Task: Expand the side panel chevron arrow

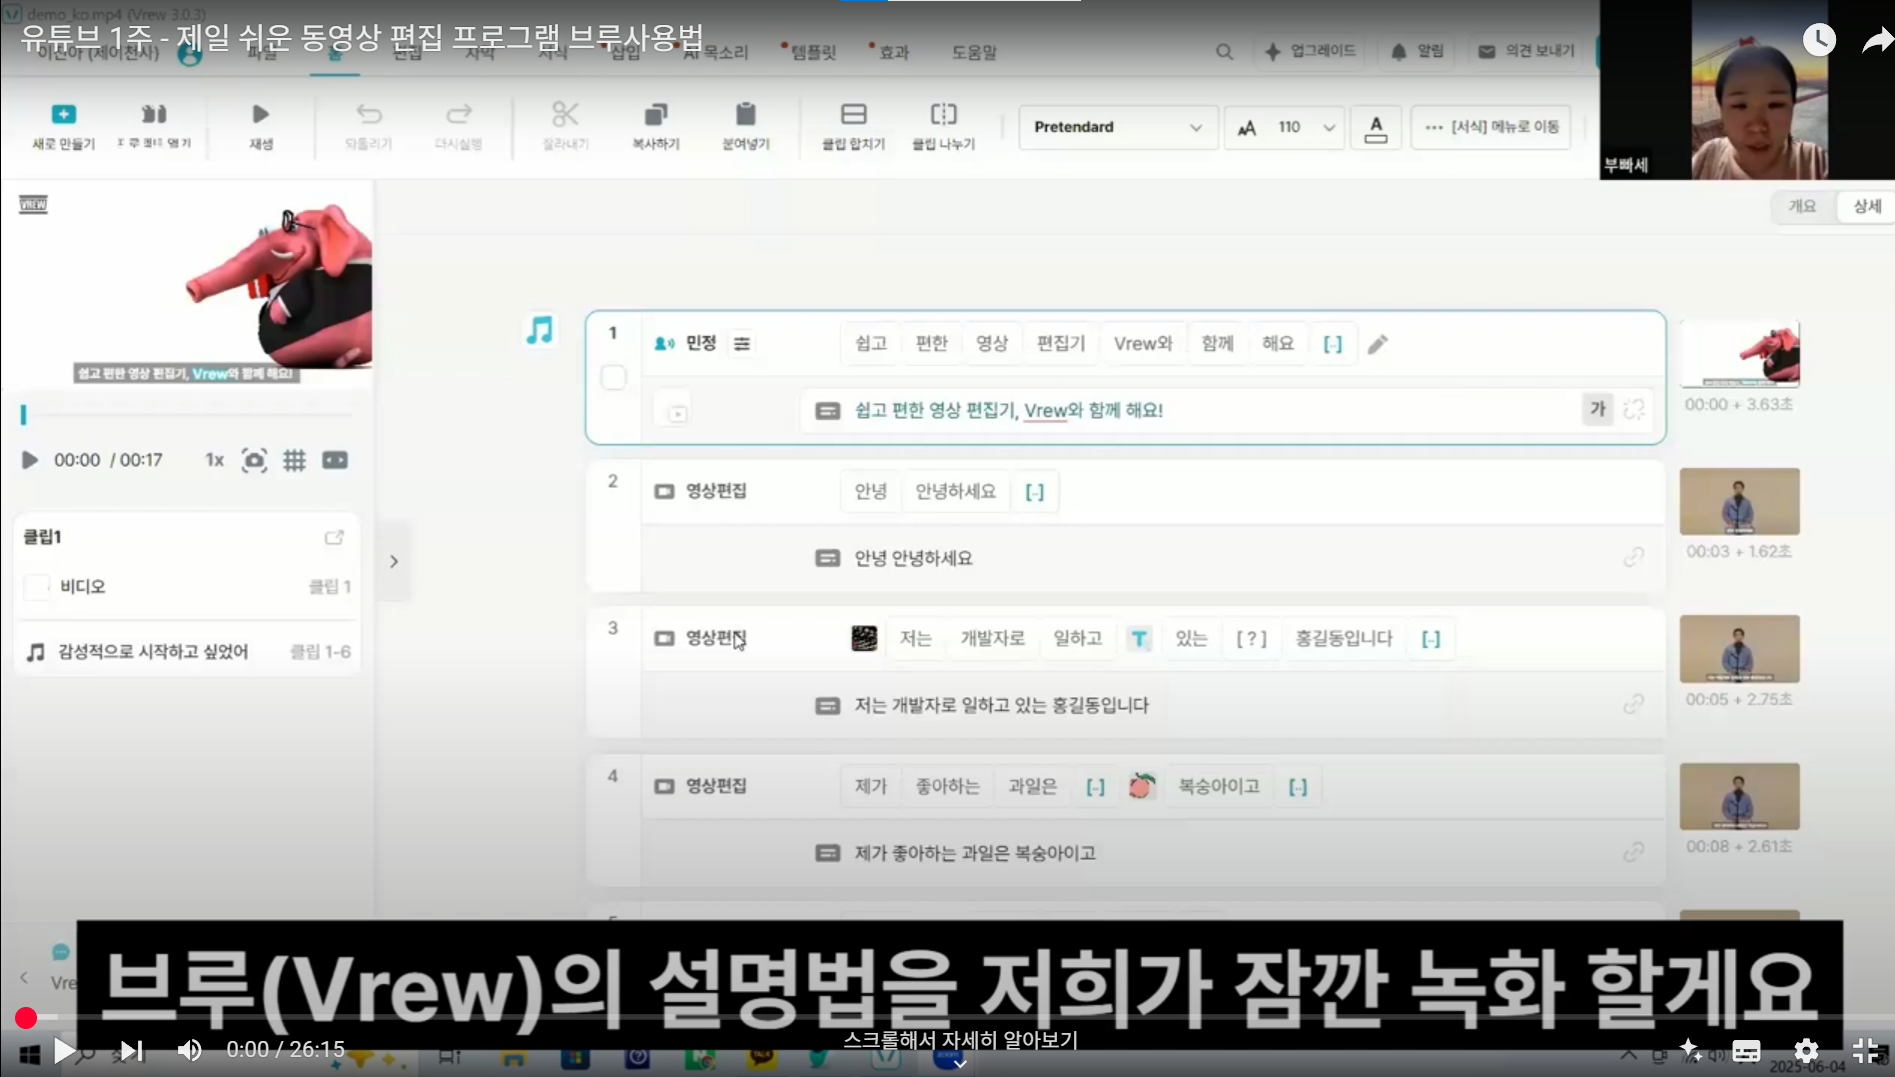Action: pos(394,561)
